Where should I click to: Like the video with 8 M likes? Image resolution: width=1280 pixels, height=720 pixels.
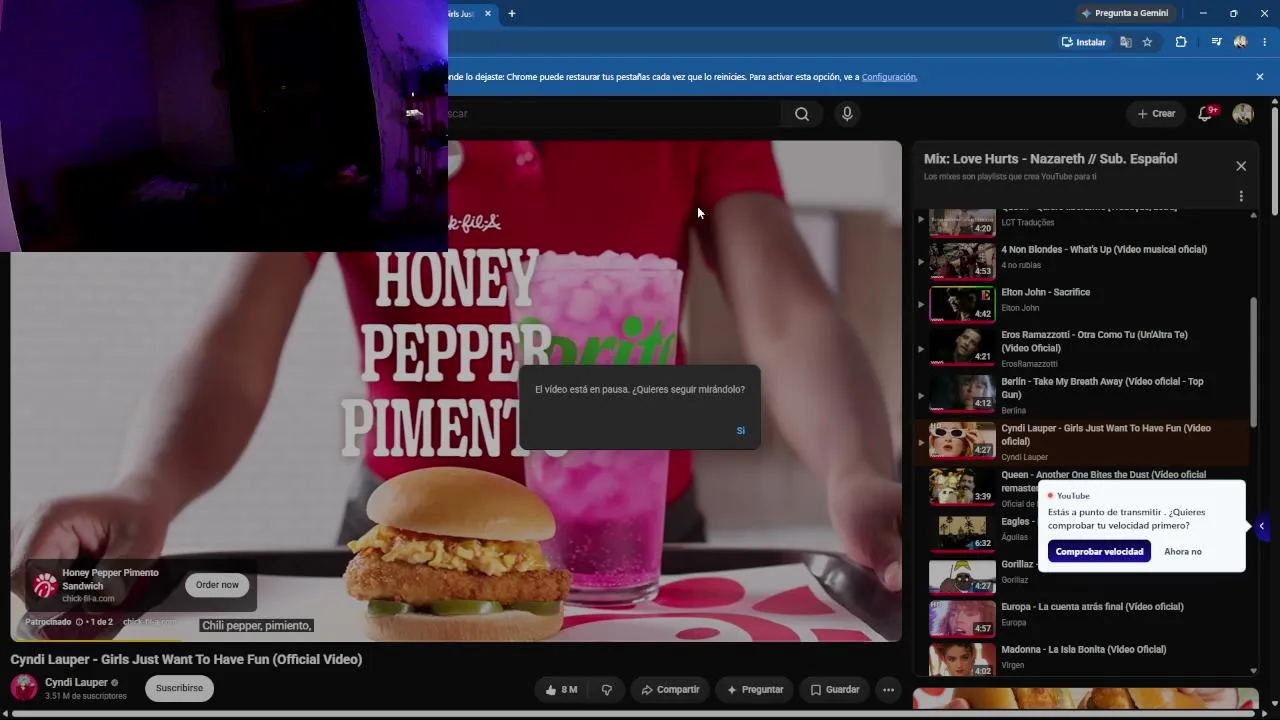pyautogui.click(x=561, y=690)
